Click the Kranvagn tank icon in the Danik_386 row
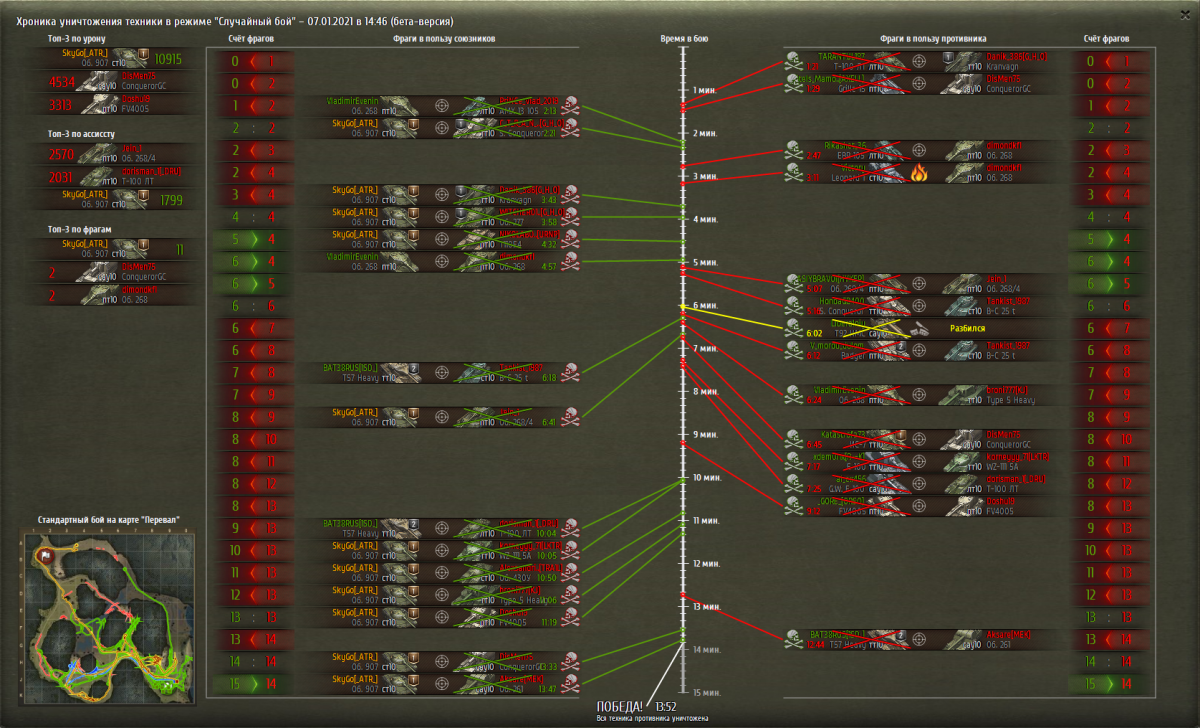Image resolution: width=1200 pixels, height=728 pixels. point(965,62)
